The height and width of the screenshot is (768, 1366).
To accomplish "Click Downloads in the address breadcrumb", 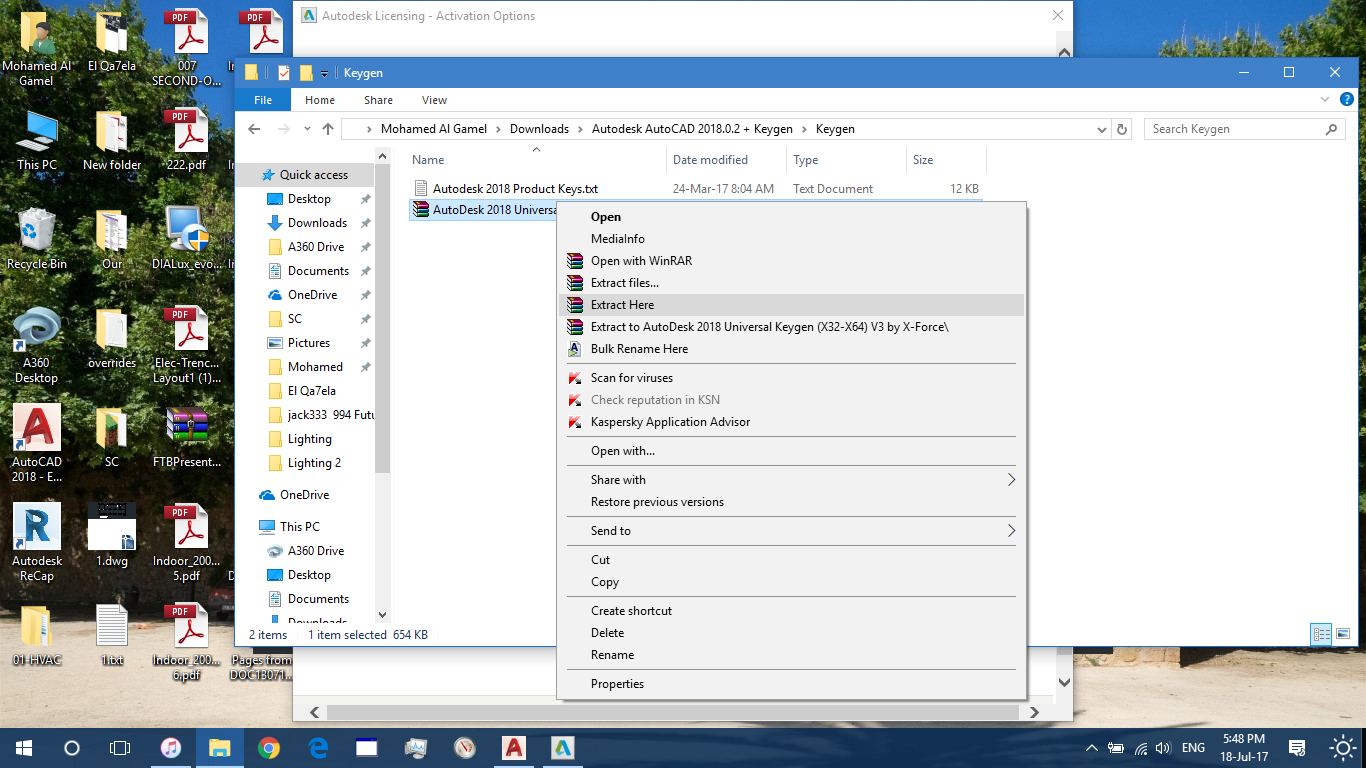I will coord(539,129).
